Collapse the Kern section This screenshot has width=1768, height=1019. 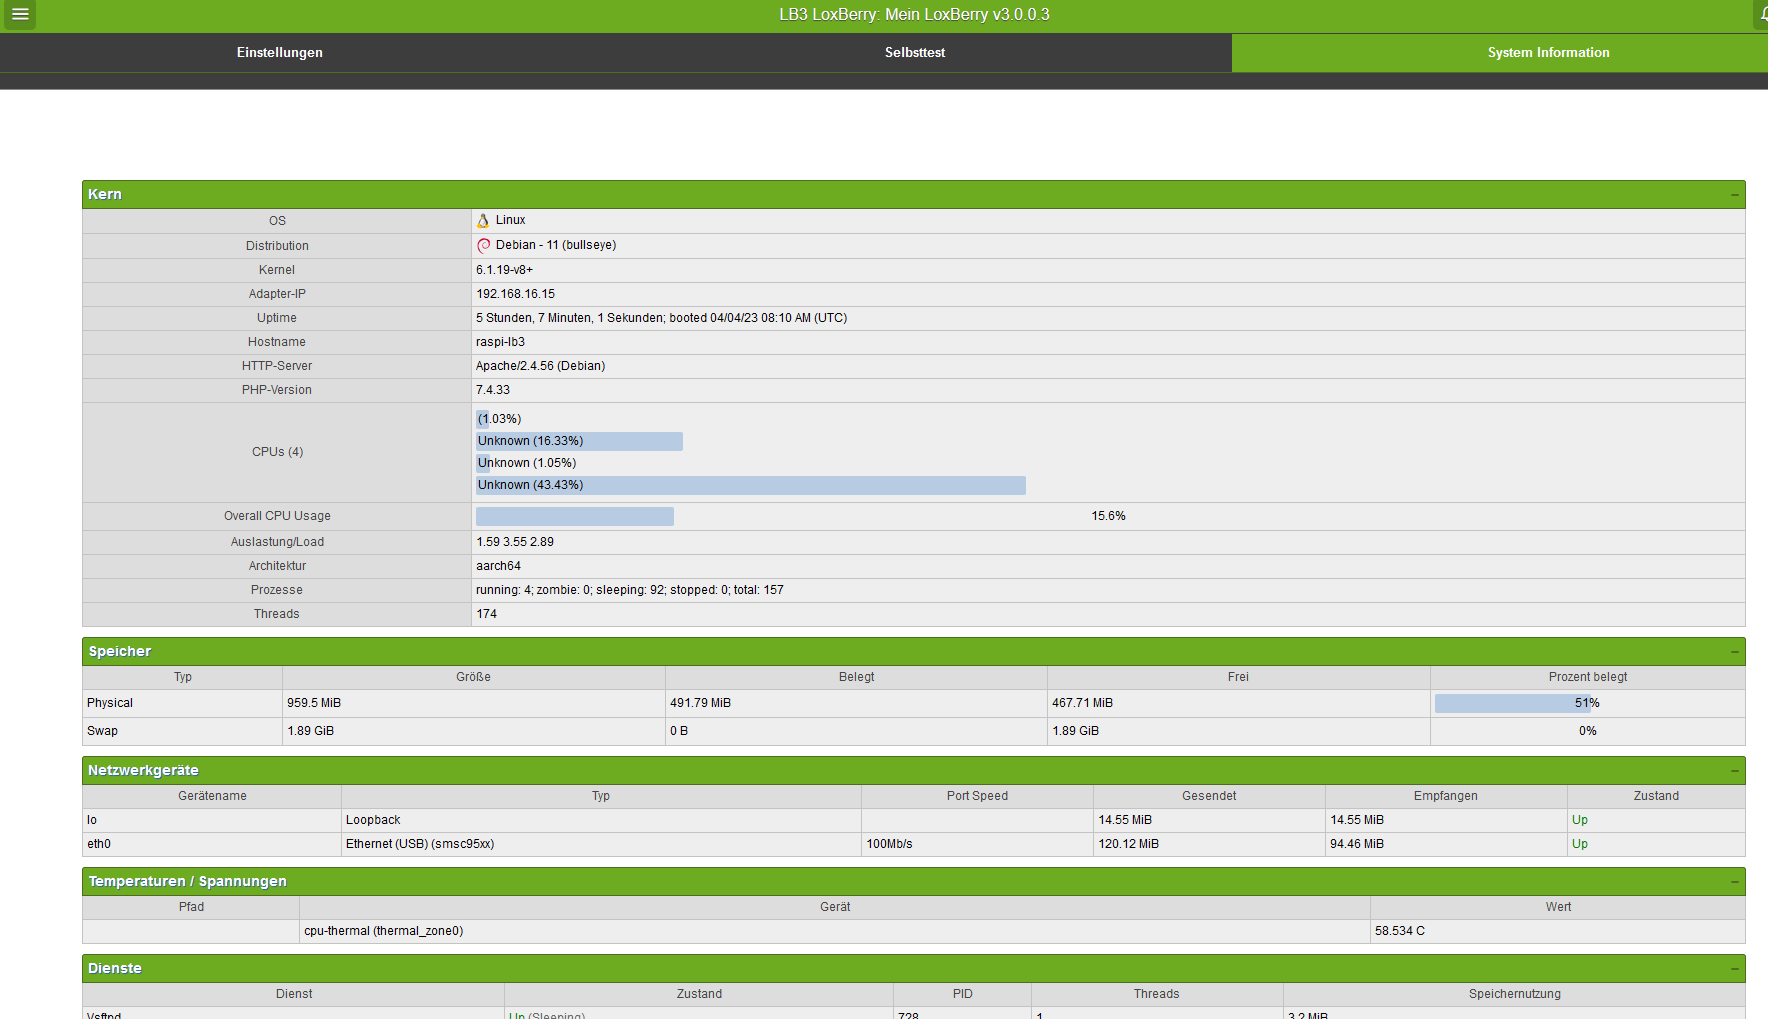click(x=1735, y=195)
